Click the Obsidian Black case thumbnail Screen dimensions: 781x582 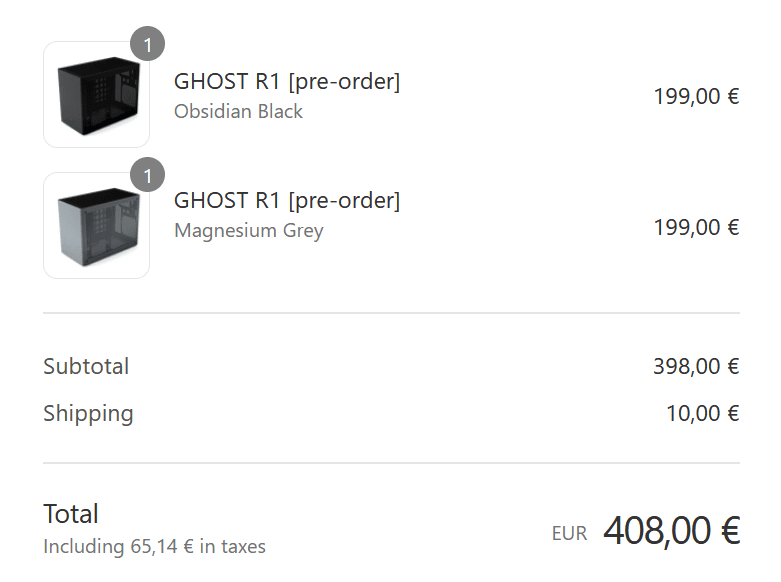click(97, 95)
